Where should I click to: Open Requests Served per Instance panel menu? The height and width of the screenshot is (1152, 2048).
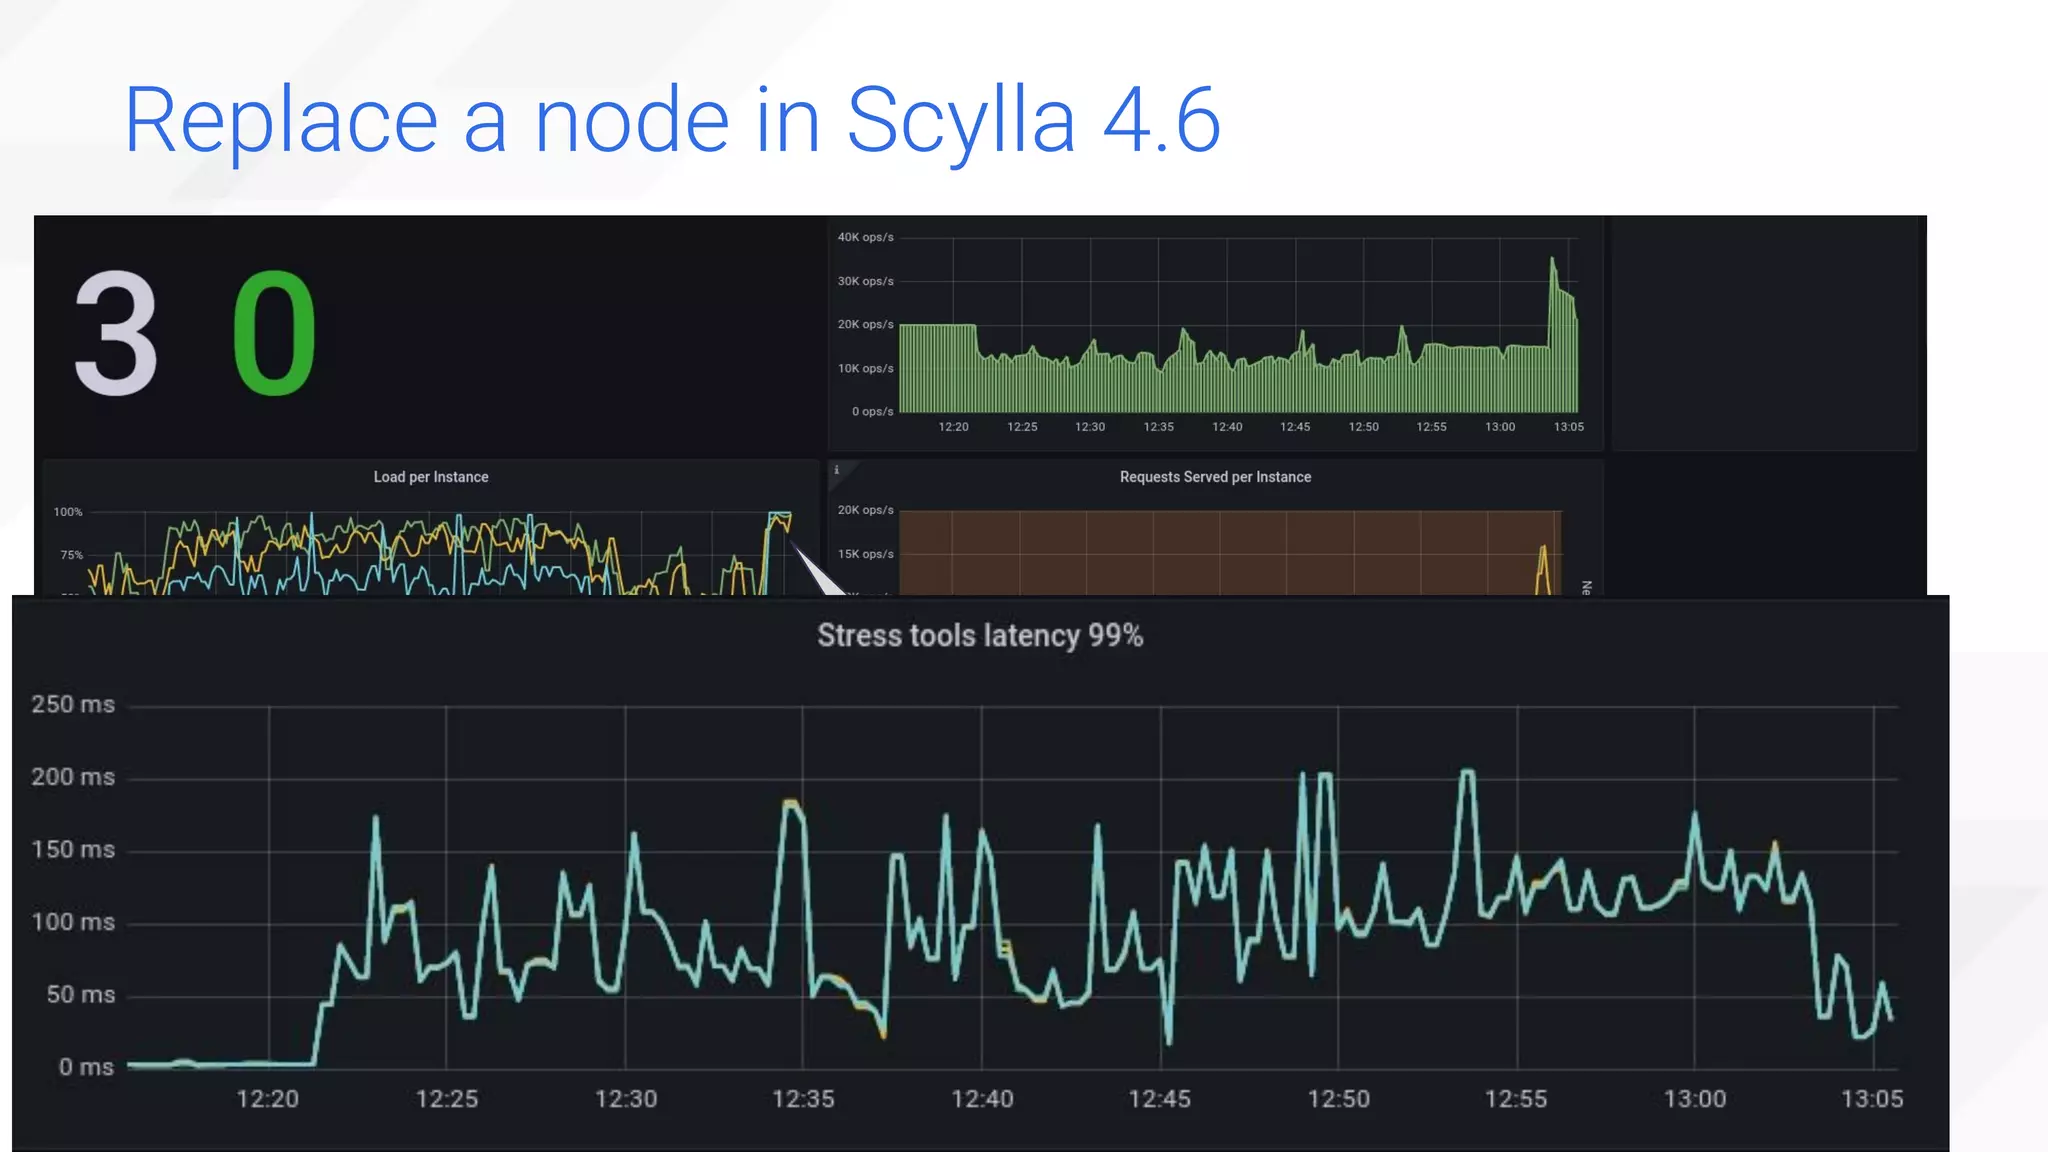pos(1214,477)
